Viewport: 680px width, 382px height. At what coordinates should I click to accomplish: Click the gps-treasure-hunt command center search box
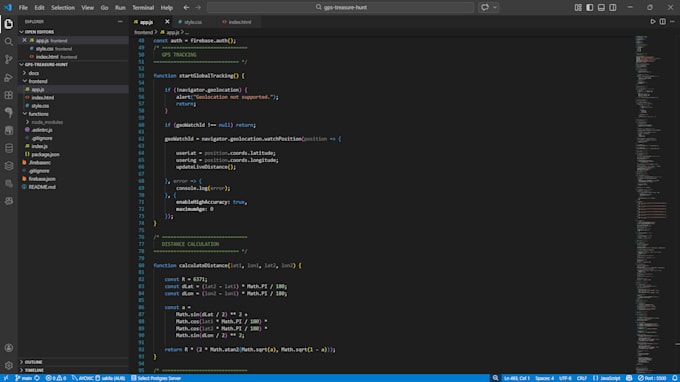(340, 7)
